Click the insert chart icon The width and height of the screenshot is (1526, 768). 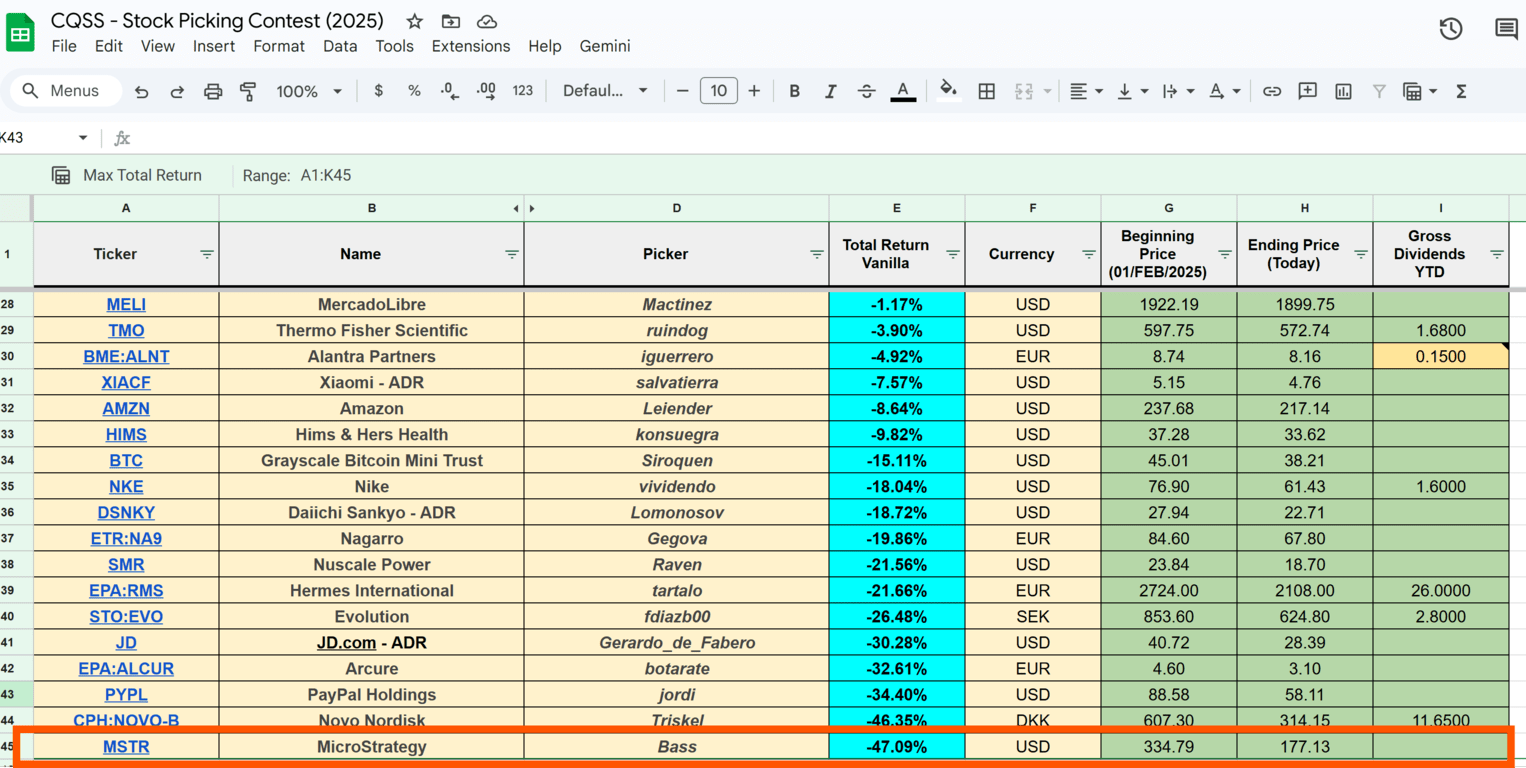click(1343, 91)
